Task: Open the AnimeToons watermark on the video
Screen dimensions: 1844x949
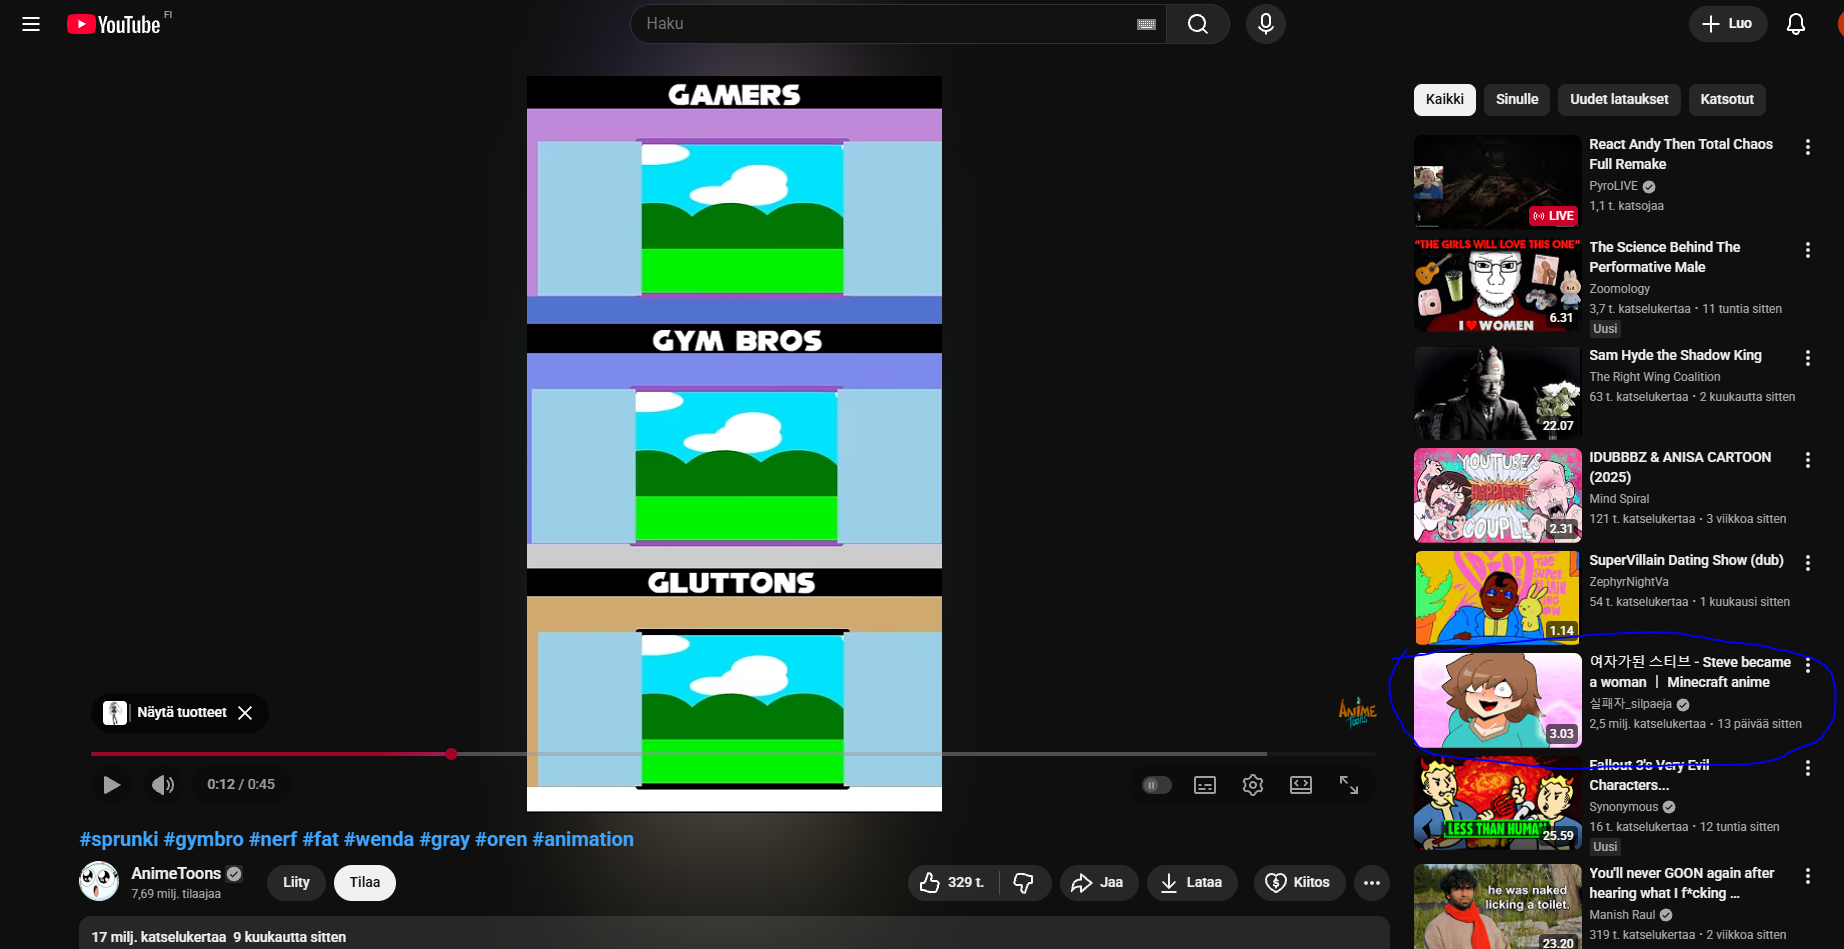Action: (1357, 711)
